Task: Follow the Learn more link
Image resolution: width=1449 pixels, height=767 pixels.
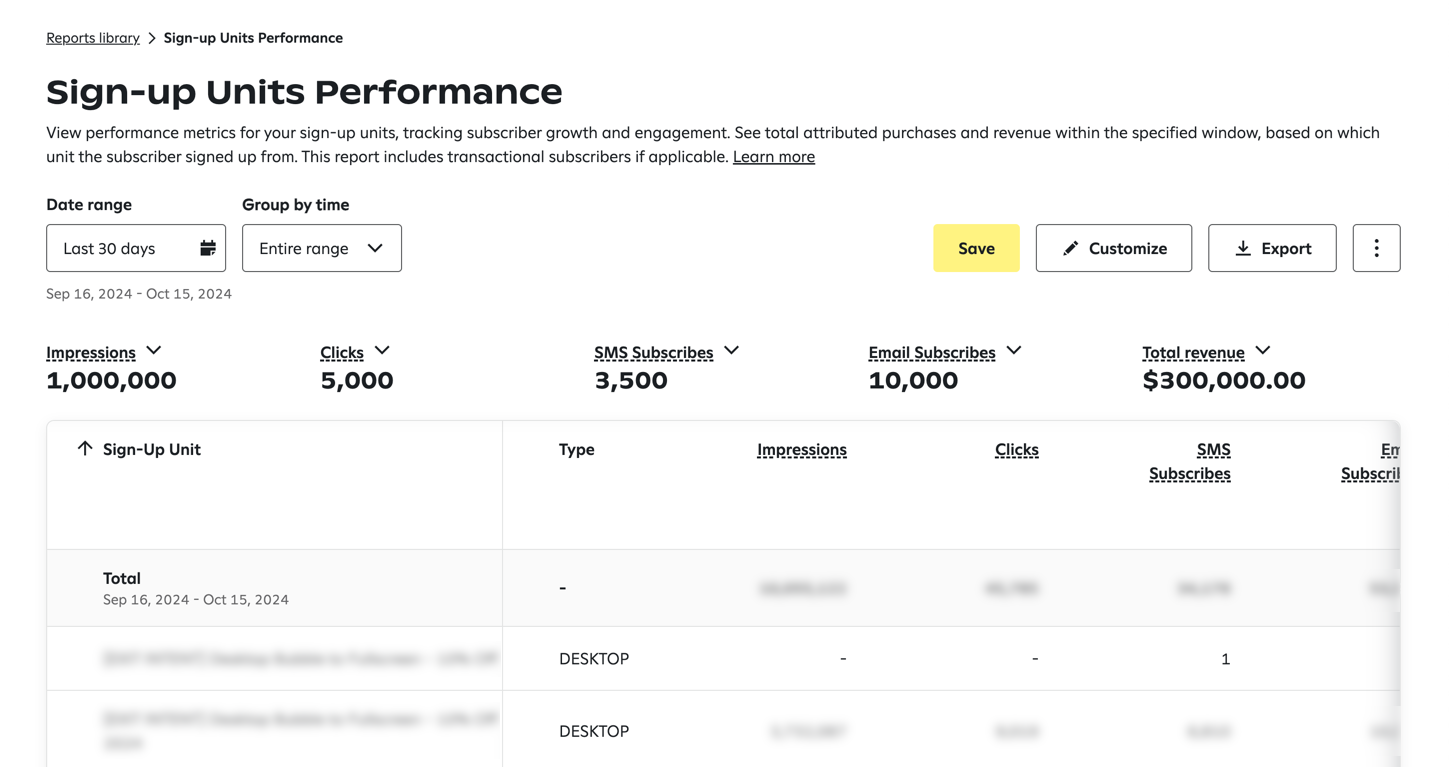Action: (774, 157)
